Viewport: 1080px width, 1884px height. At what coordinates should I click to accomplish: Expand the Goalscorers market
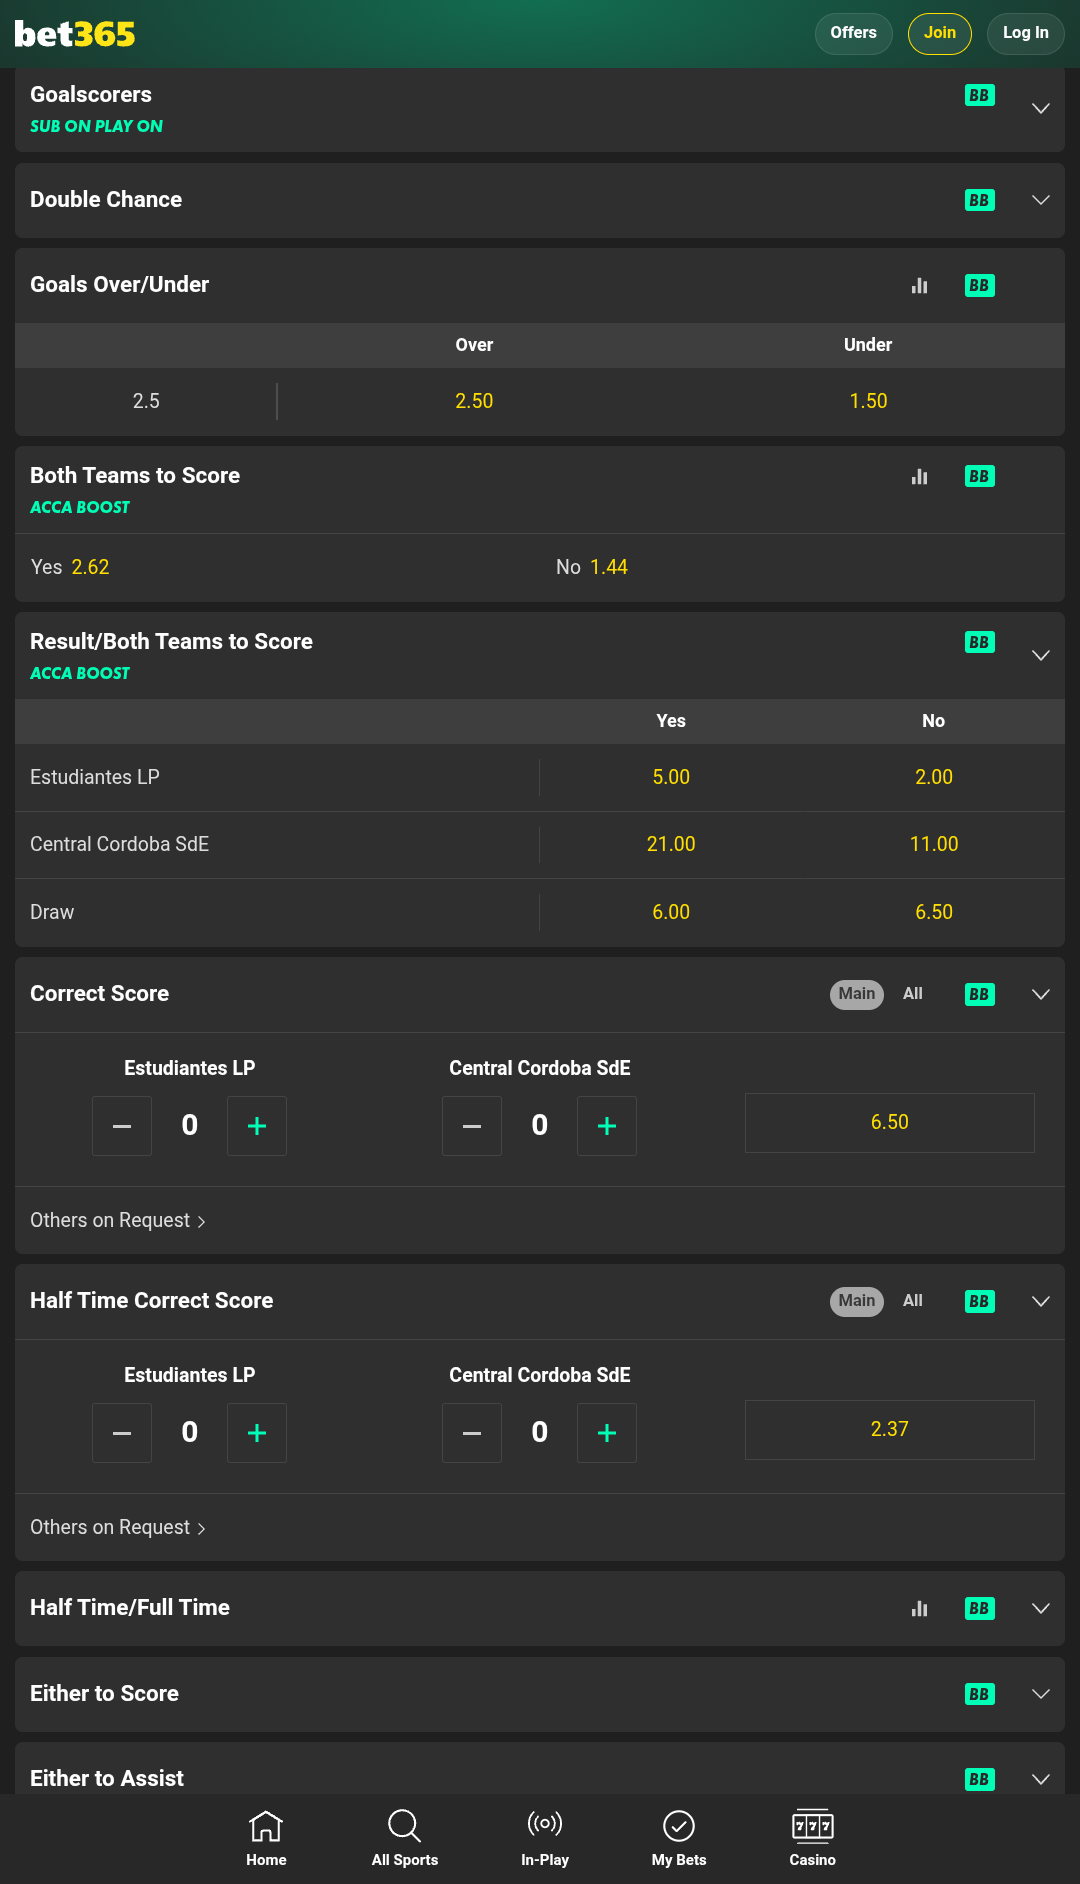[x=1041, y=108]
